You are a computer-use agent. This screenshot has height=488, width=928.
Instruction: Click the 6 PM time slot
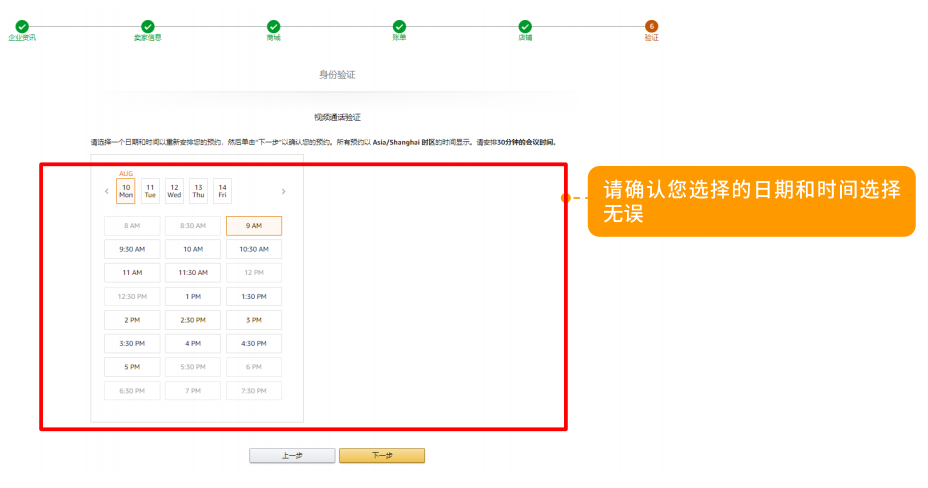click(x=254, y=367)
